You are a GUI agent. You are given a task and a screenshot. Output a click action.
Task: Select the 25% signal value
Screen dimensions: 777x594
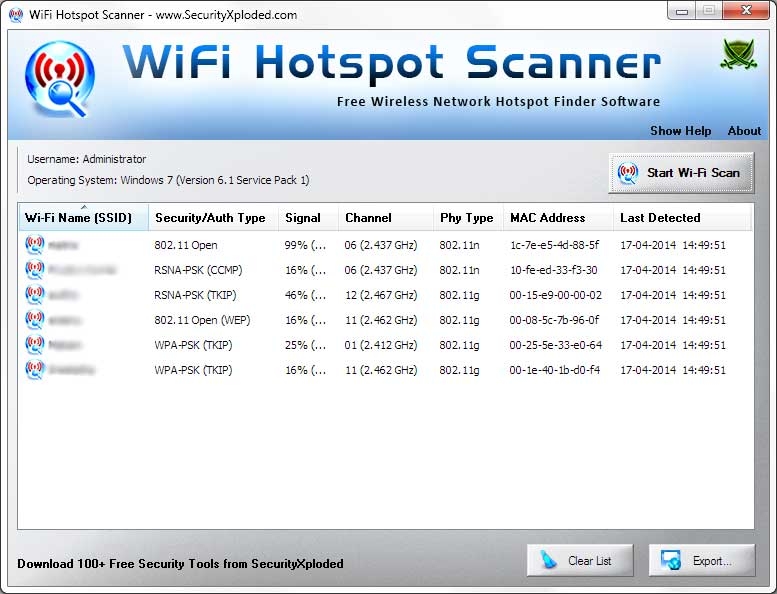(x=305, y=345)
